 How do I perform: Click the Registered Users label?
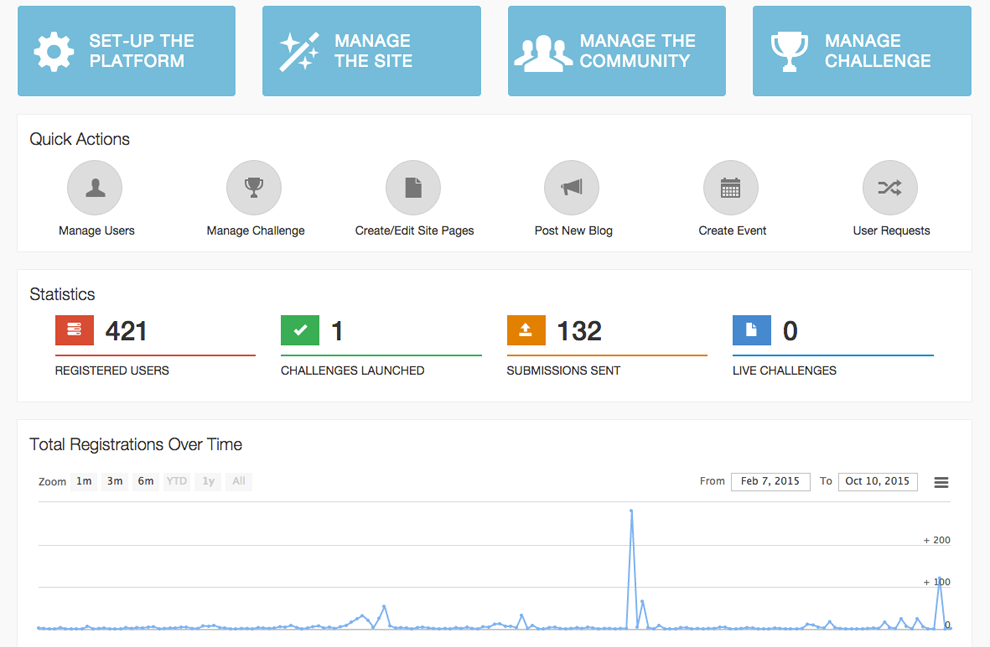(112, 371)
